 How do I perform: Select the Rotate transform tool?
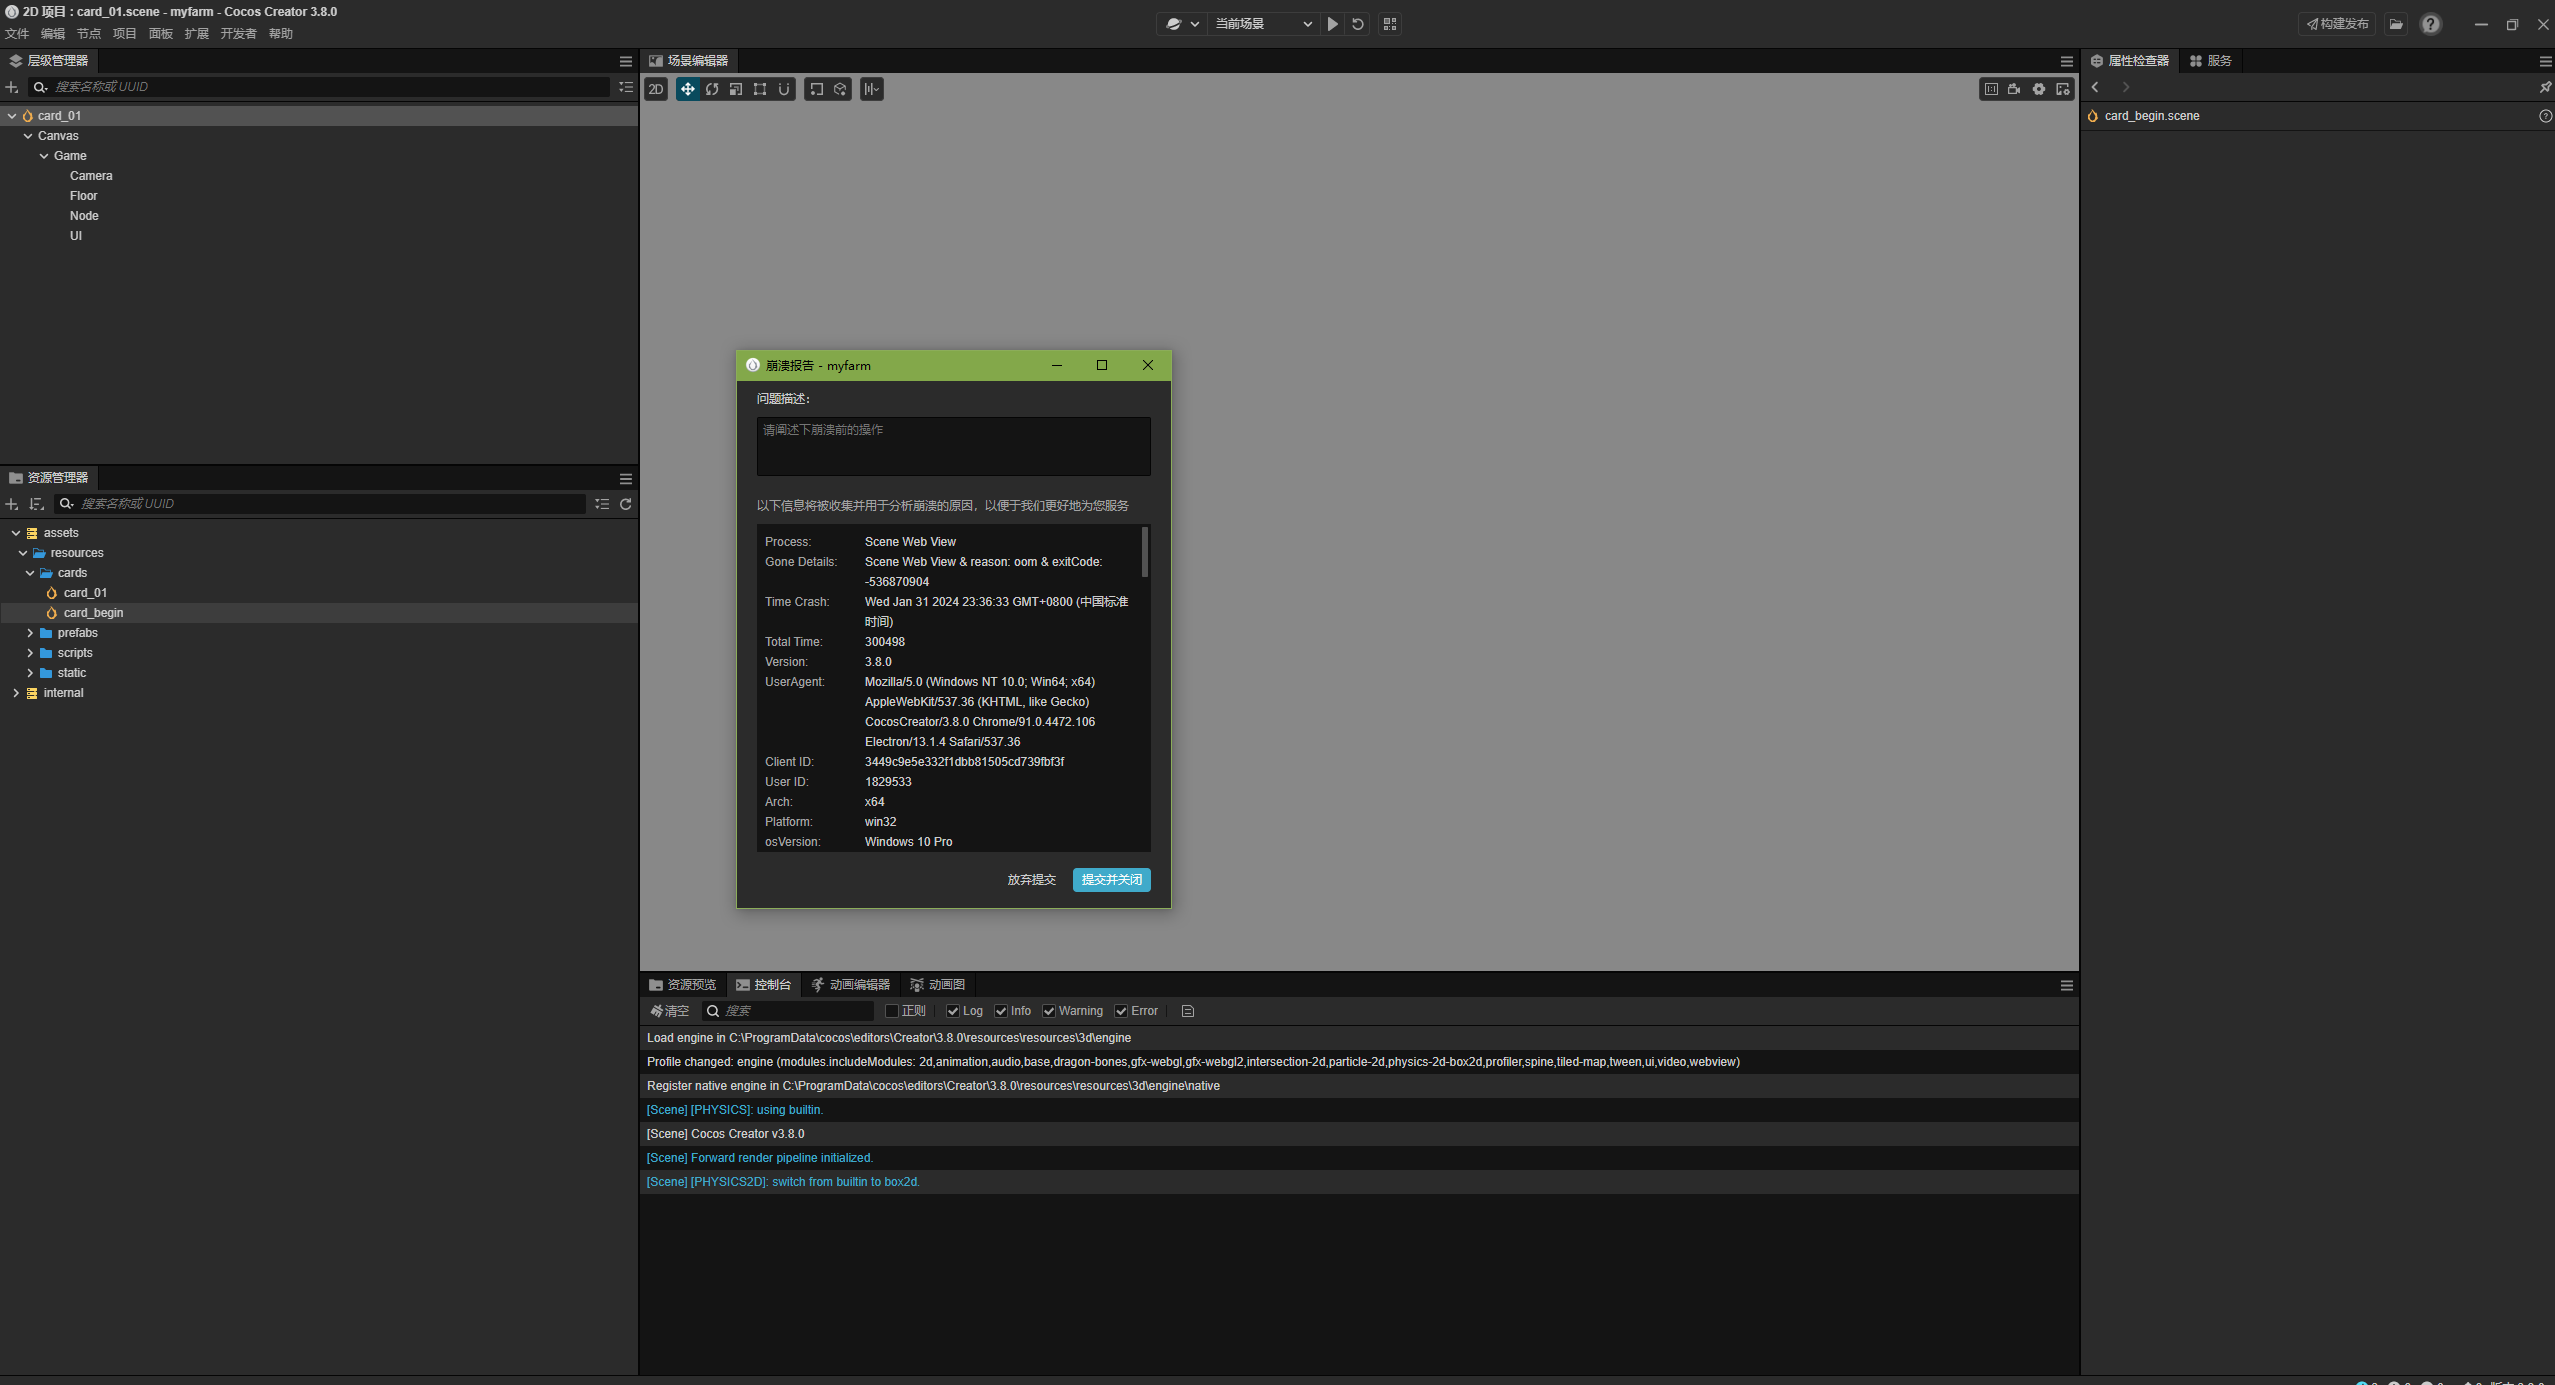coord(711,89)
